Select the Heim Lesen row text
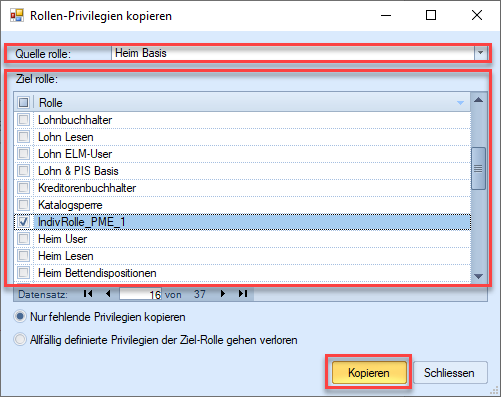 [x=66, y=256]
